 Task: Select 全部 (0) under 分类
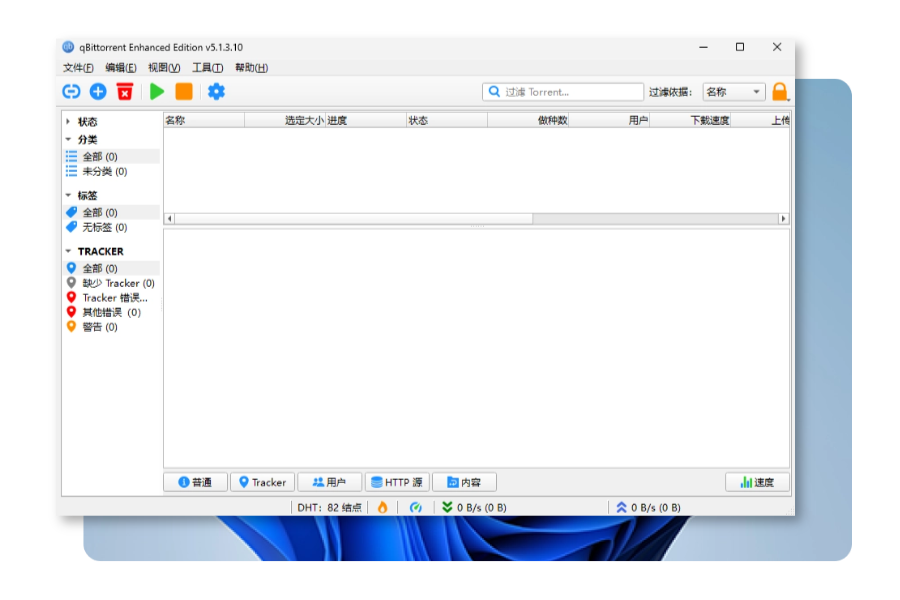point(112,156)
